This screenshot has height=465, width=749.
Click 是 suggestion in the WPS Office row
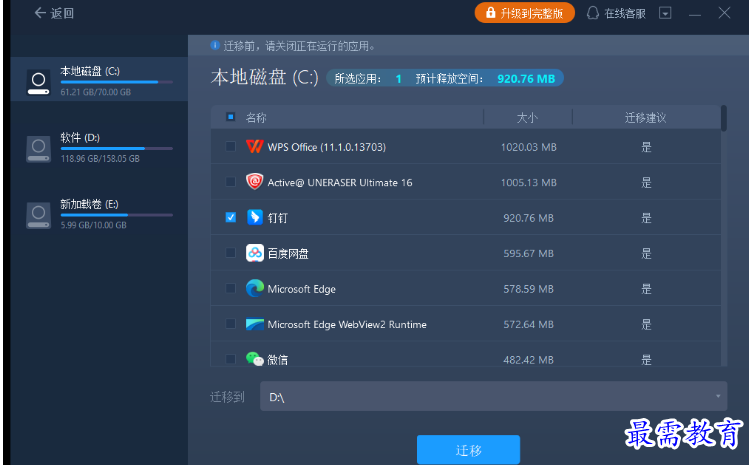[x=646, y=147]
